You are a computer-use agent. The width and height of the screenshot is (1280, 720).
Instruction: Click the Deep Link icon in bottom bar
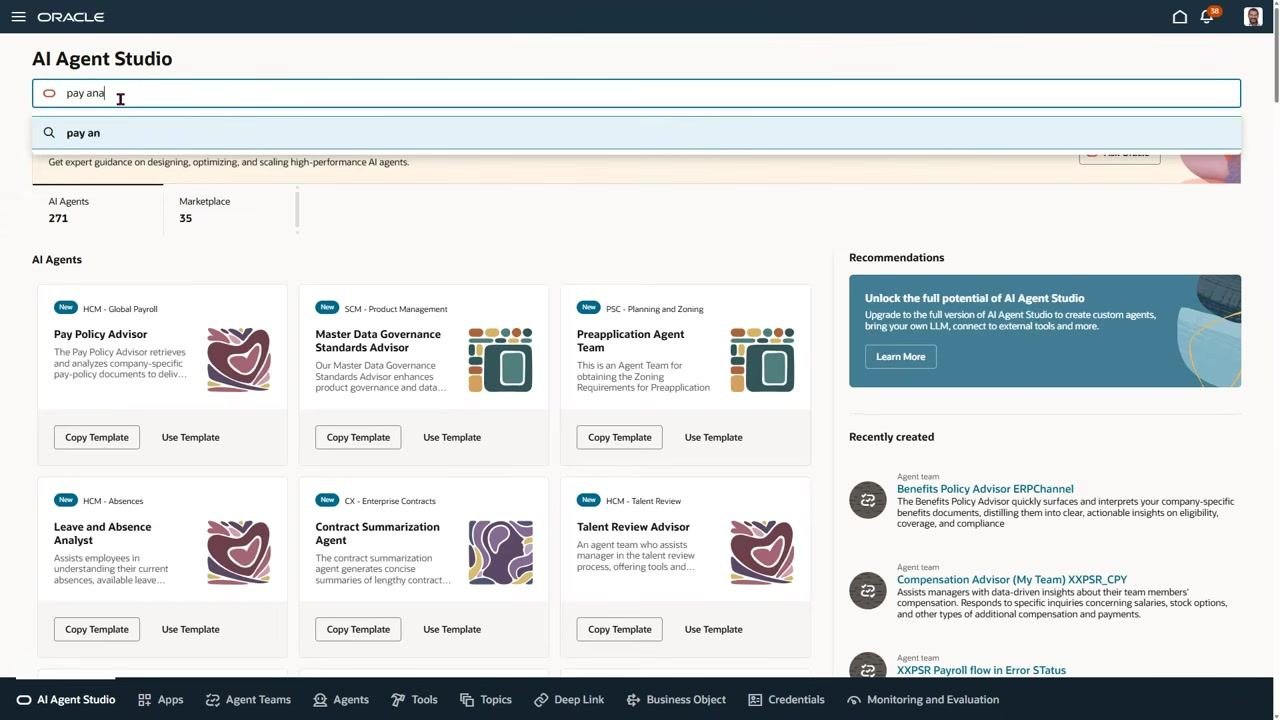click(x=541, y=700)
